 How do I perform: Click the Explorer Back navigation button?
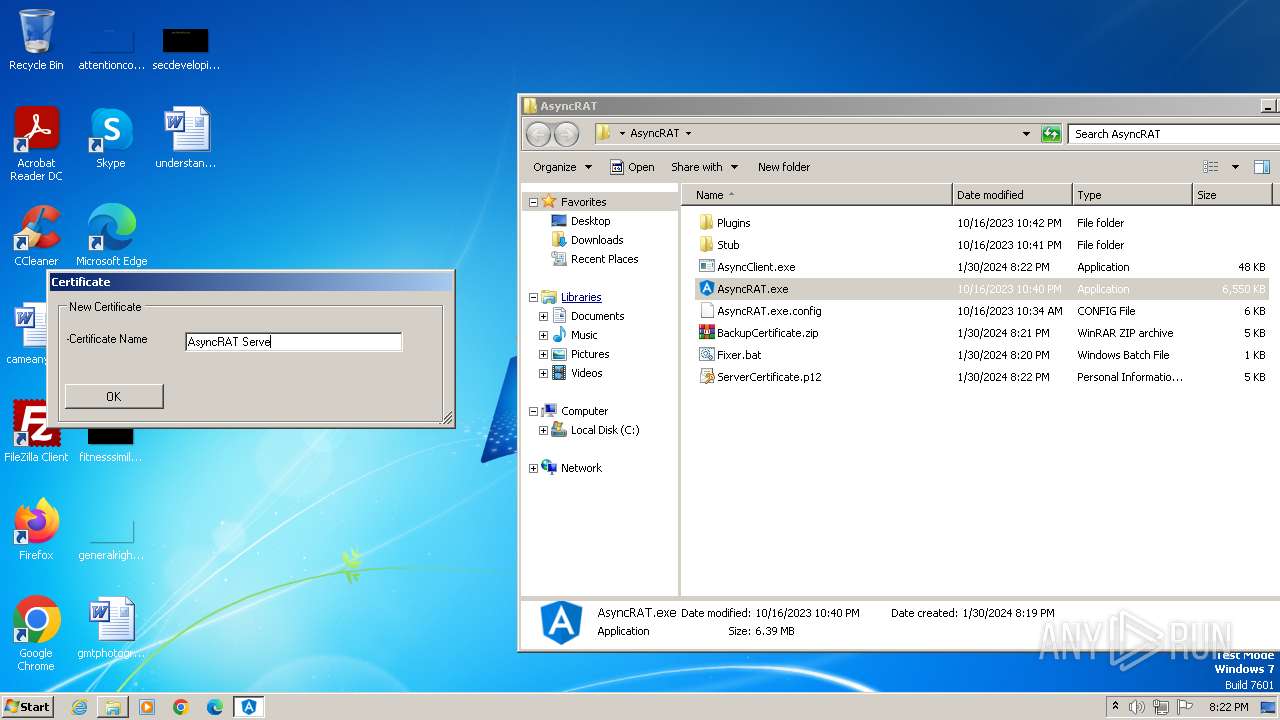click(x=538, y=134)
